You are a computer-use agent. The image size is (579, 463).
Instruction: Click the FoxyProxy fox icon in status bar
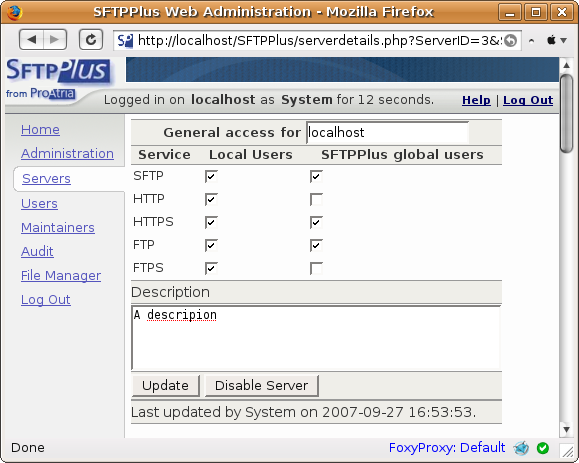click(x=521, y=448)
